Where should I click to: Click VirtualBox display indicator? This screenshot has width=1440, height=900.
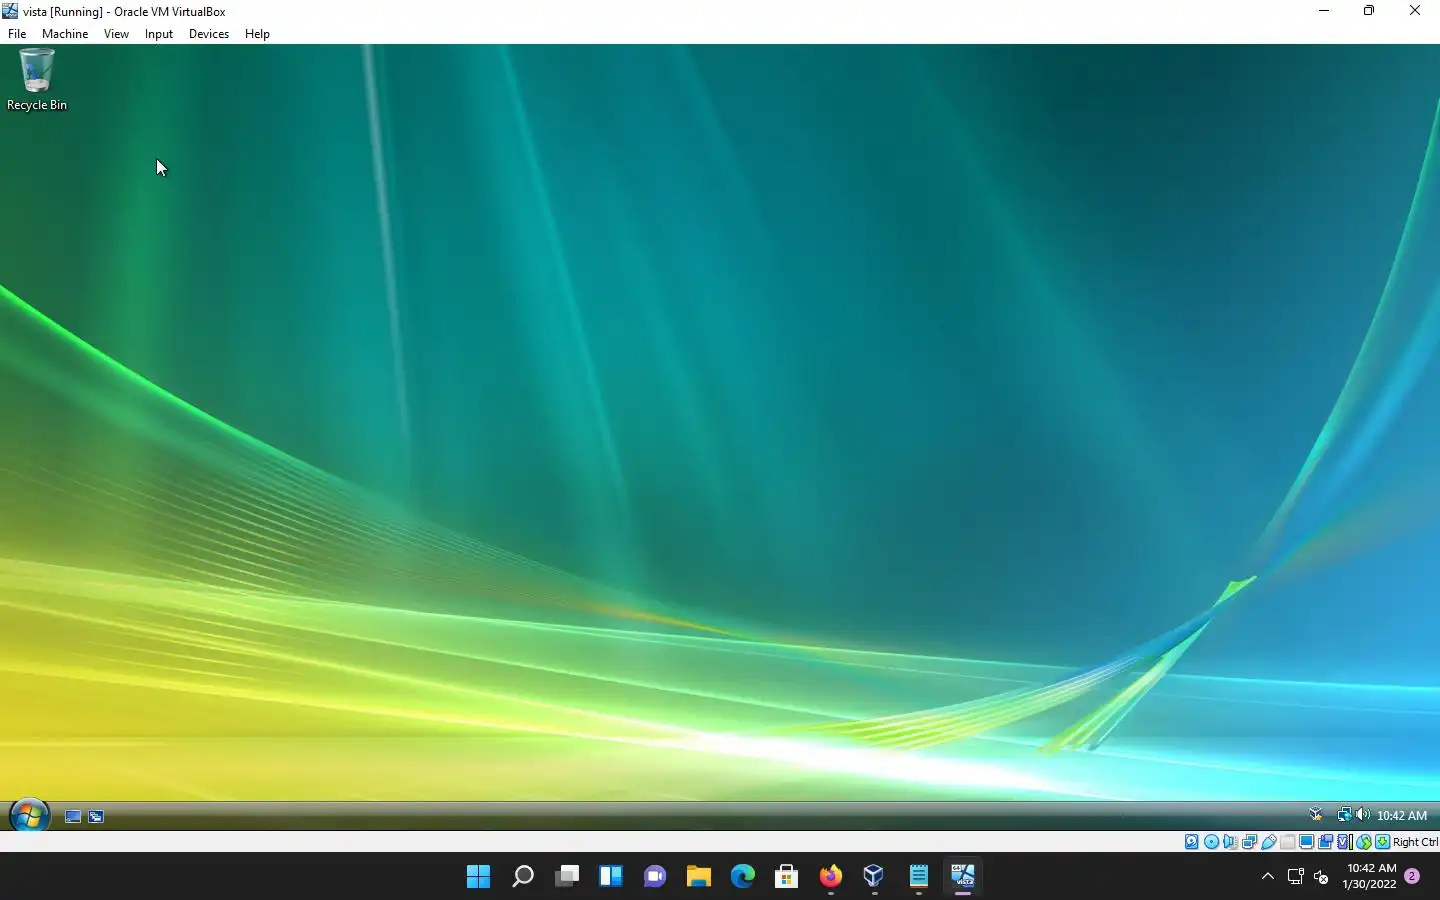pyautogui.click(x=1307, y=841)
